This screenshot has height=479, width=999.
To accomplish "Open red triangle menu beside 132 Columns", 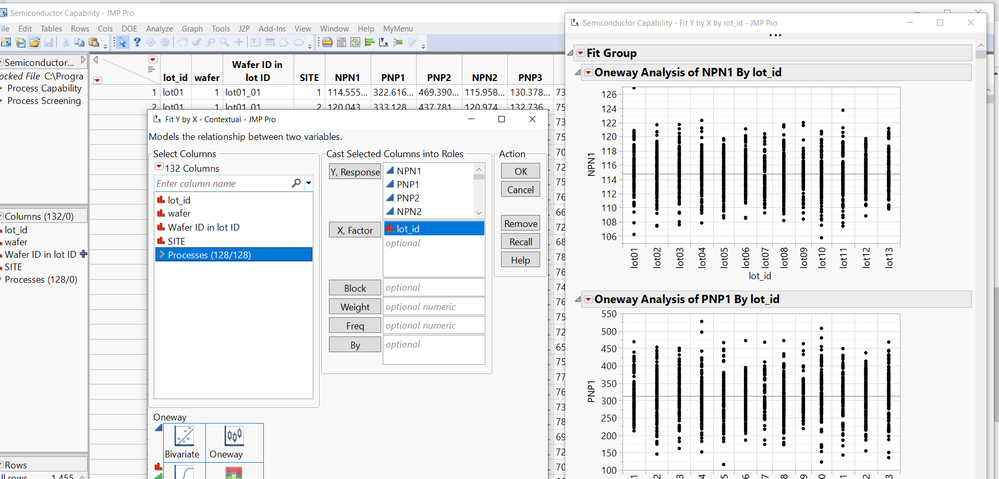I will [157, 168].
